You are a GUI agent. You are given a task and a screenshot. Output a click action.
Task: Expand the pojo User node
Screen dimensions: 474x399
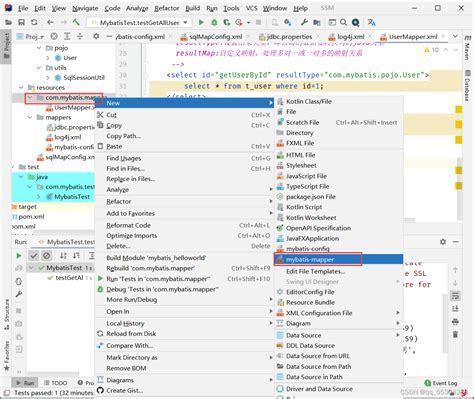(48, 58)
